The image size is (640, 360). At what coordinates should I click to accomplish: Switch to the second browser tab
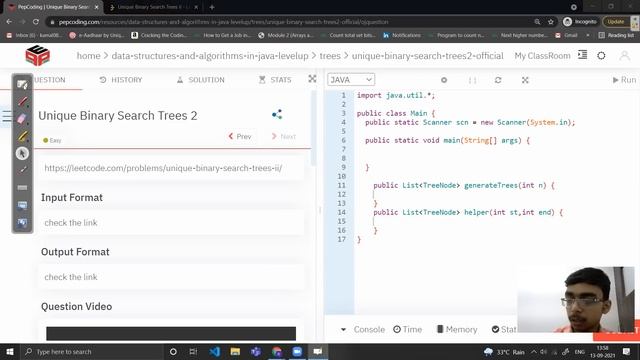click(154, 7)
